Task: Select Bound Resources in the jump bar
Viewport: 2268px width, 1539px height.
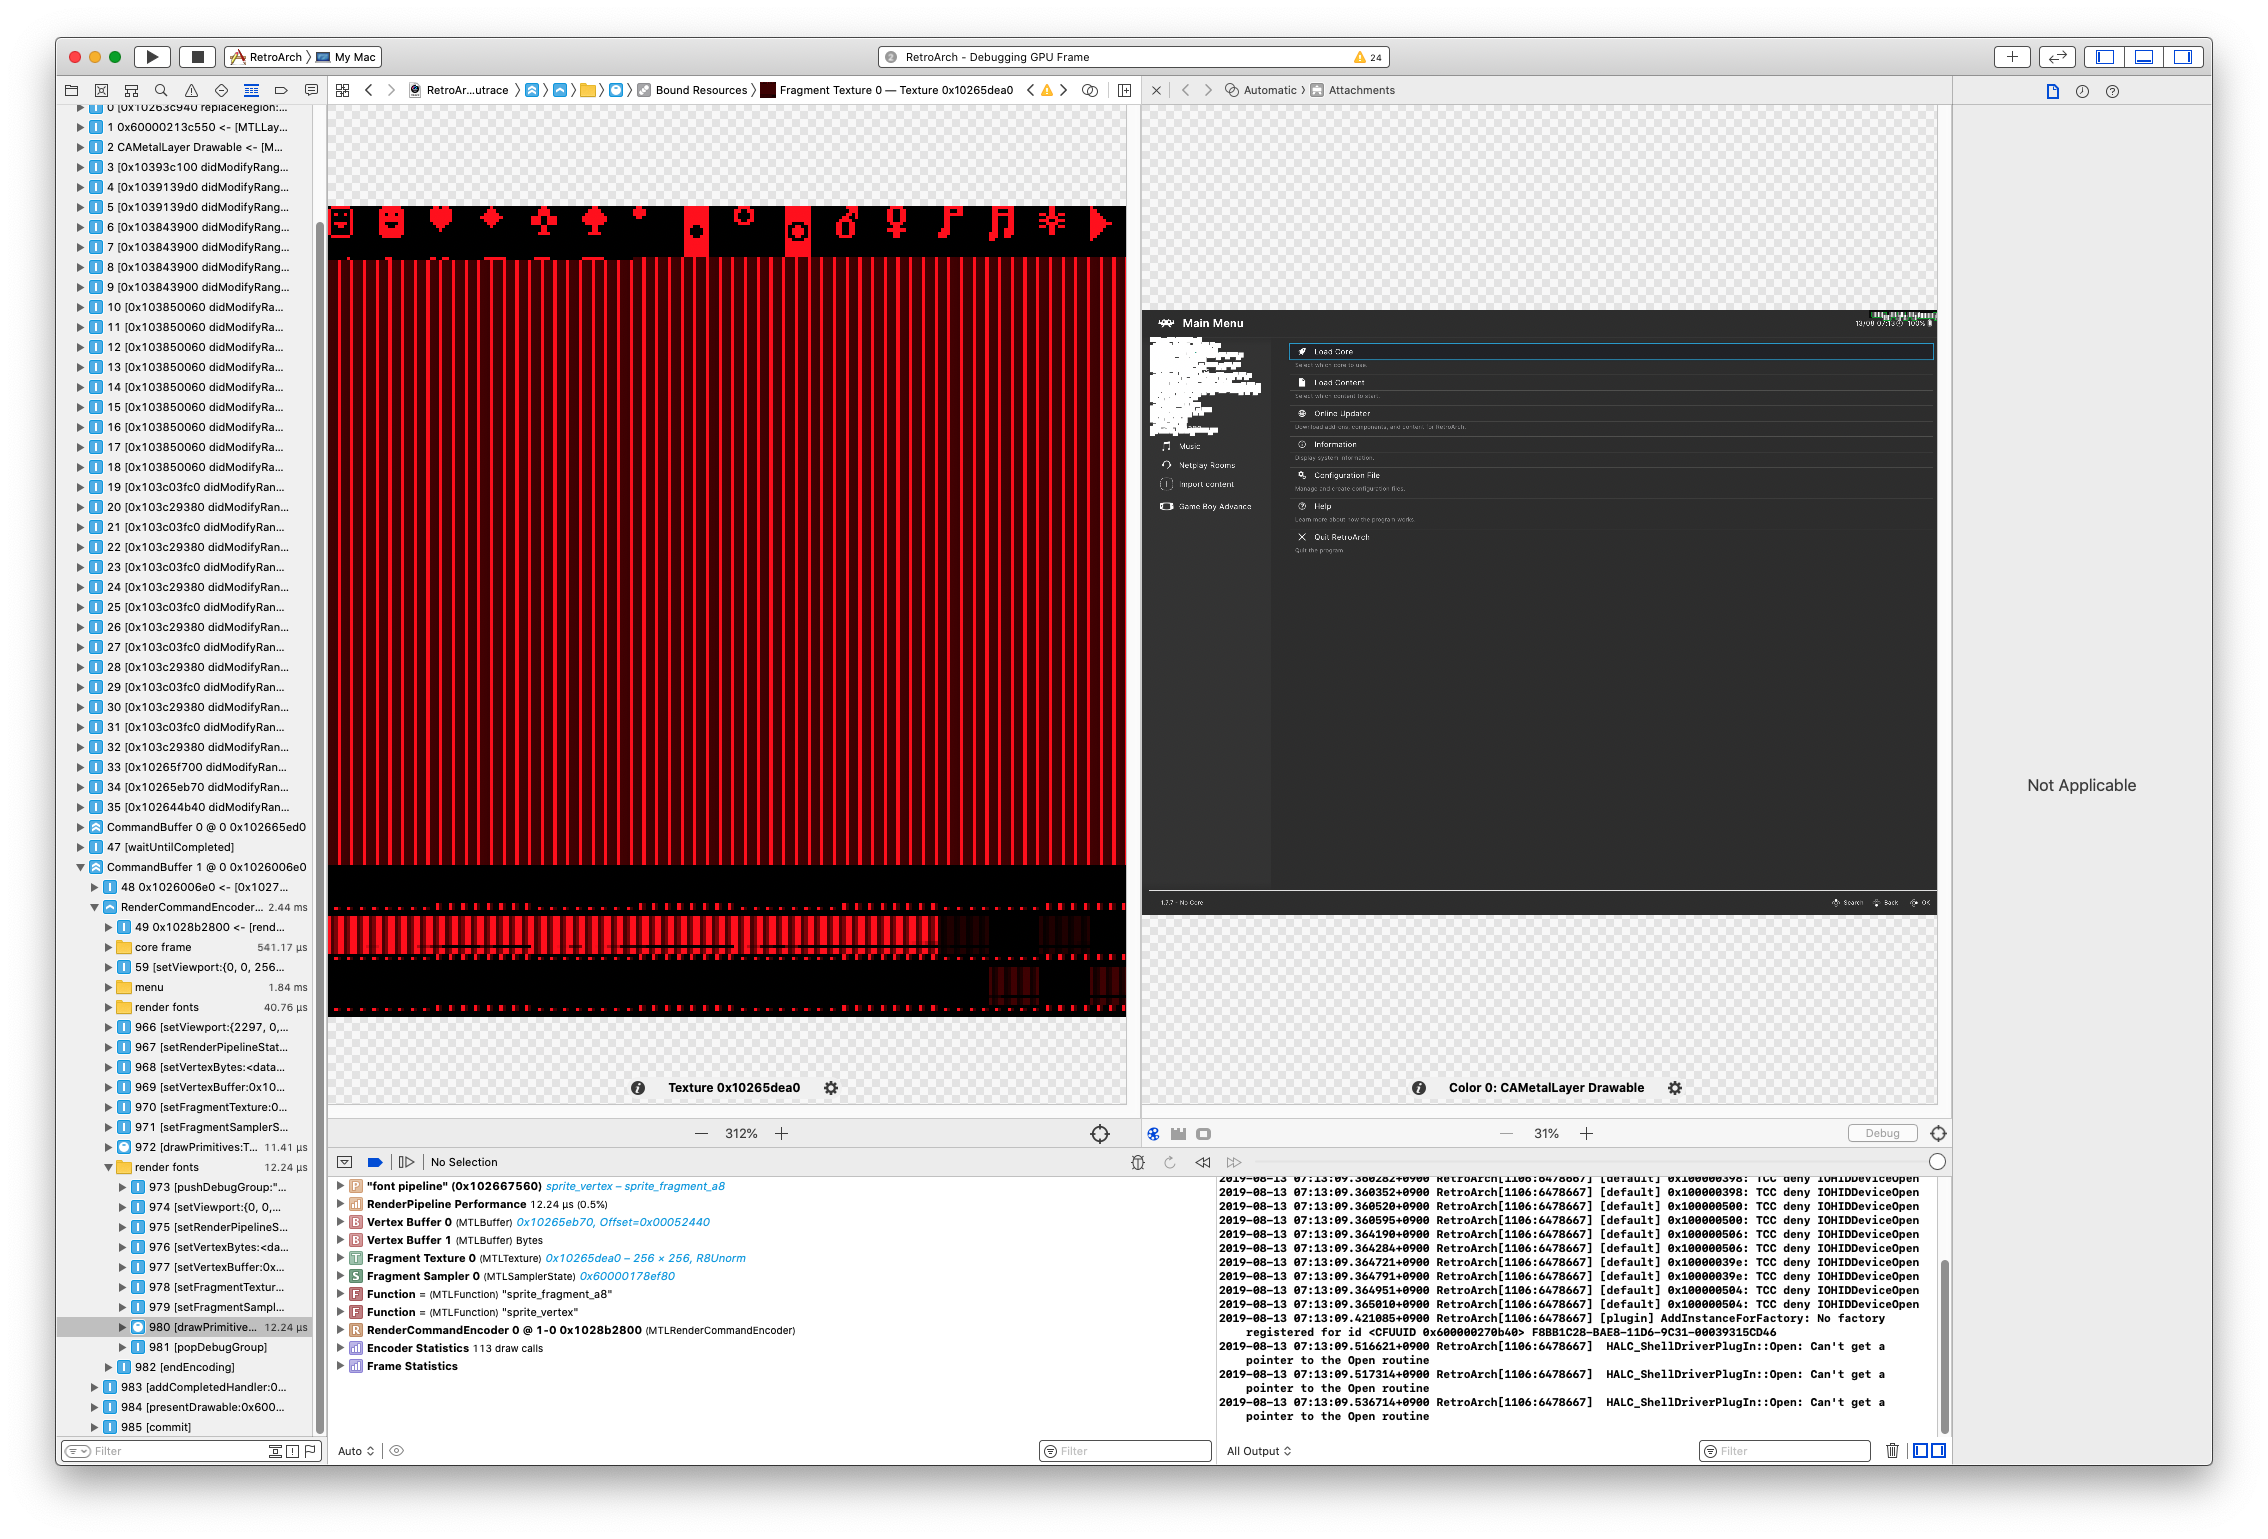Action: click(x=701, y=90)
